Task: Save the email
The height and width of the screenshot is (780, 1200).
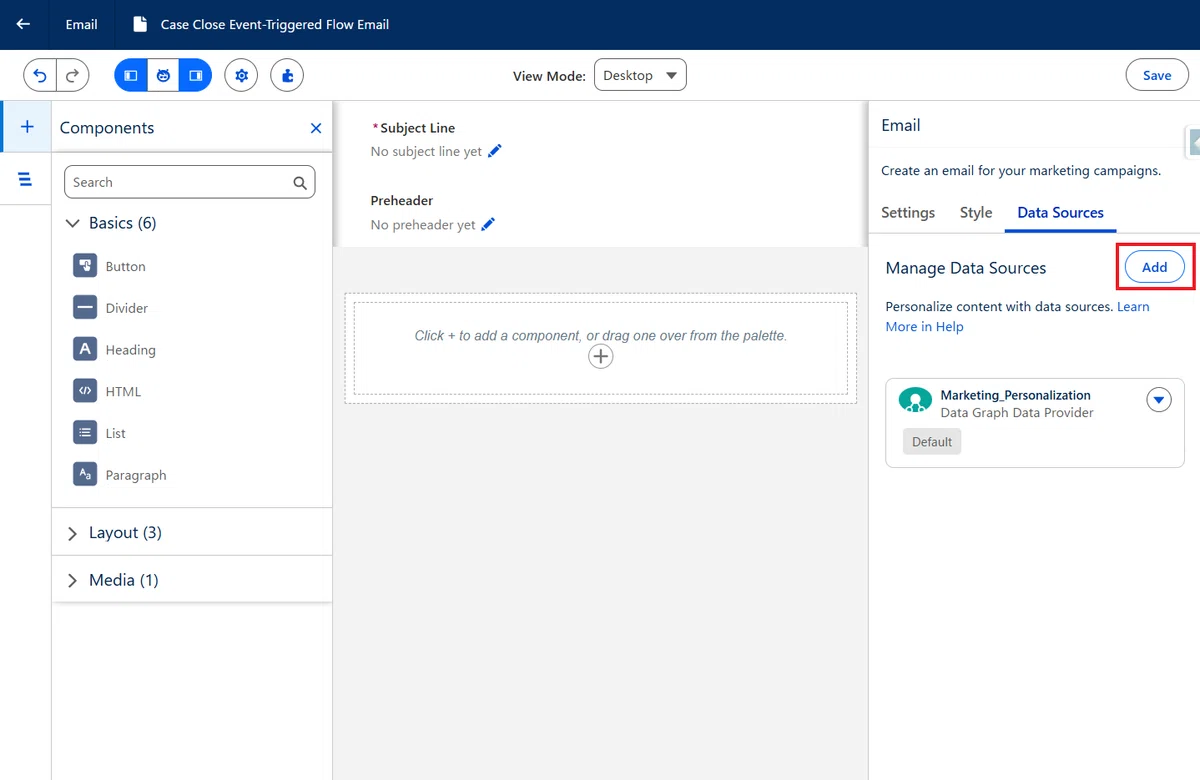Action: (1157, 75)
